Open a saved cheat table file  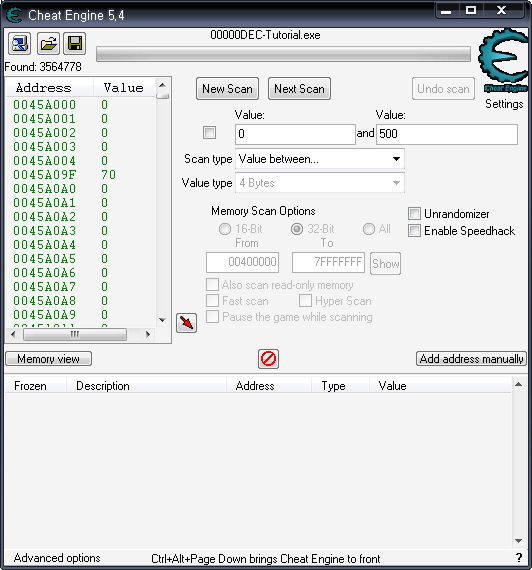click(x=48, y=44)
